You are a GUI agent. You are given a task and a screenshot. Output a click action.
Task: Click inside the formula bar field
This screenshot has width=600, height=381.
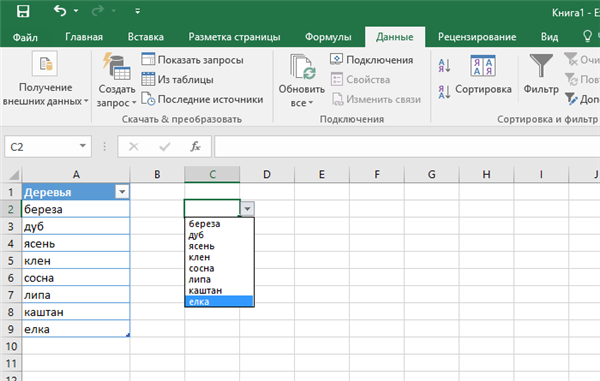407,147
